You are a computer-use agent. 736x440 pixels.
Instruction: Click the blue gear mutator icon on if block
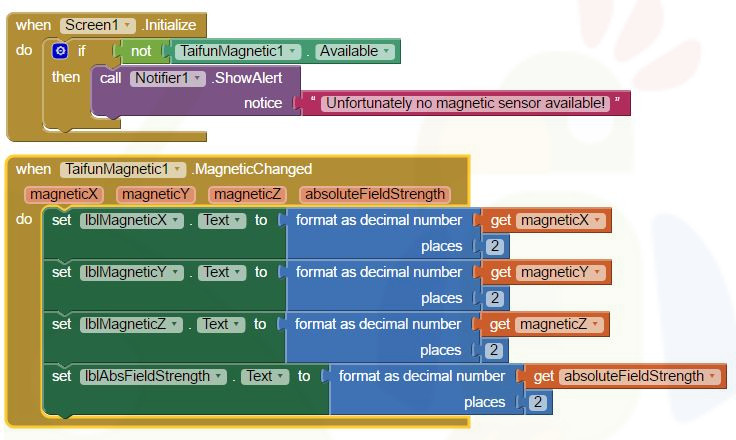(59, 50)
